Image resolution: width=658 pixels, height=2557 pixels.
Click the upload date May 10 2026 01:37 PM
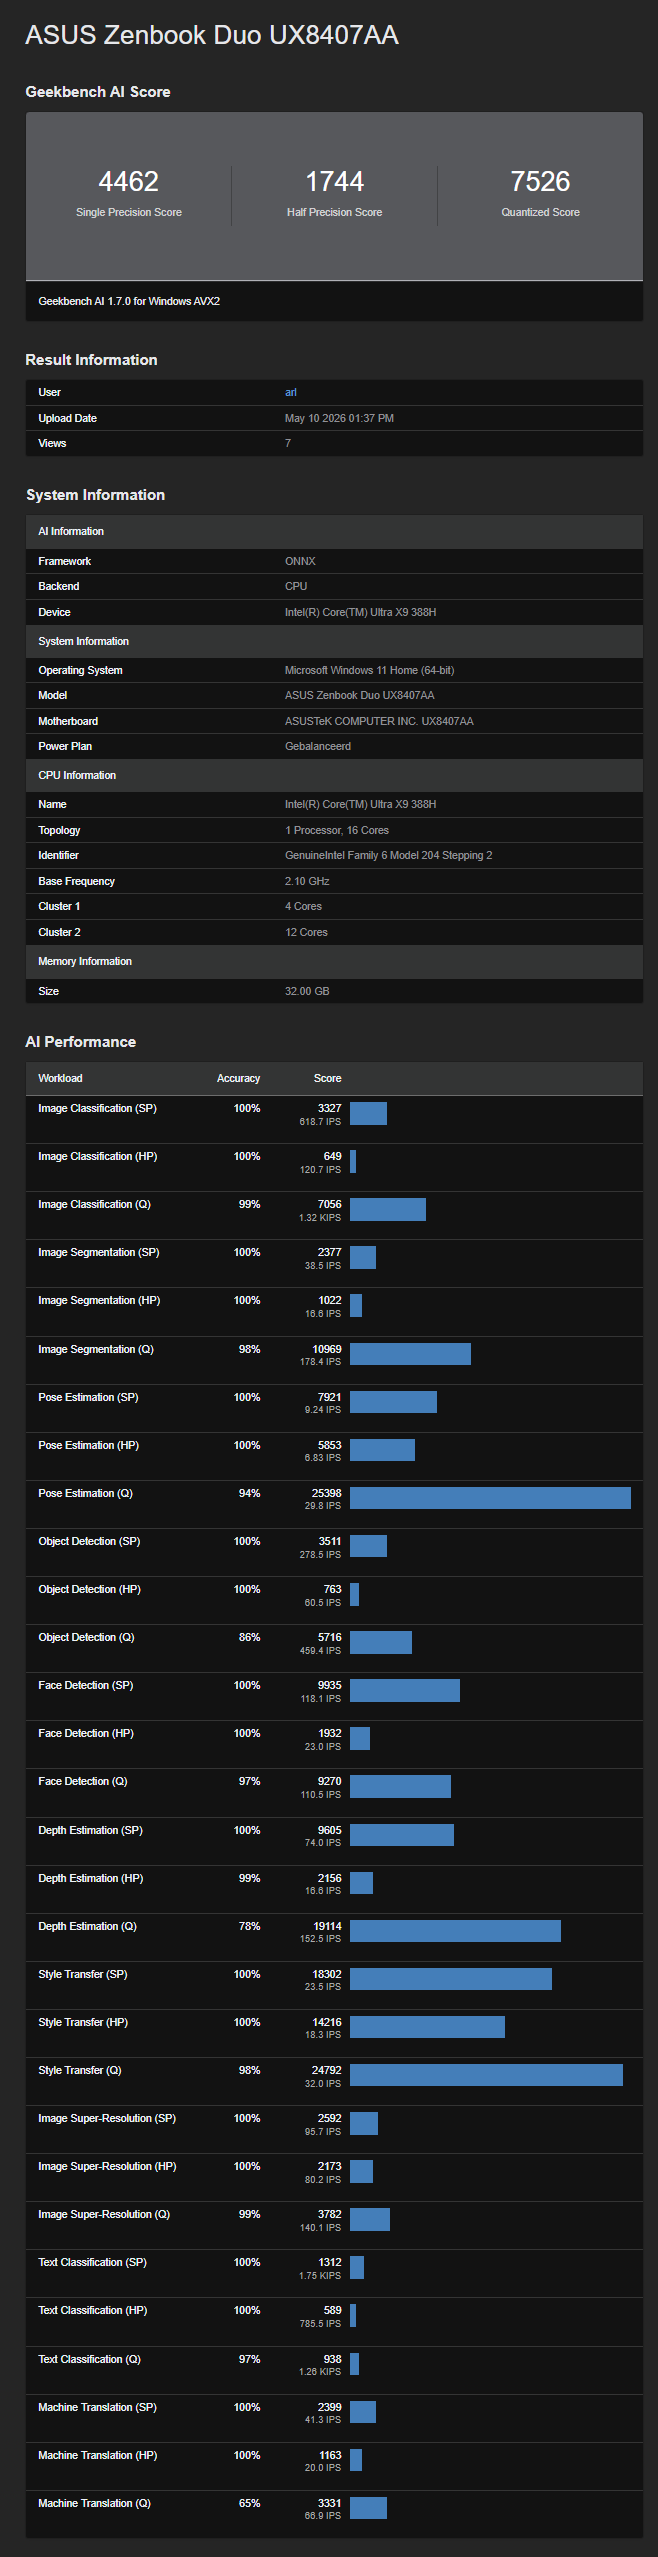(x=339, y=418)
